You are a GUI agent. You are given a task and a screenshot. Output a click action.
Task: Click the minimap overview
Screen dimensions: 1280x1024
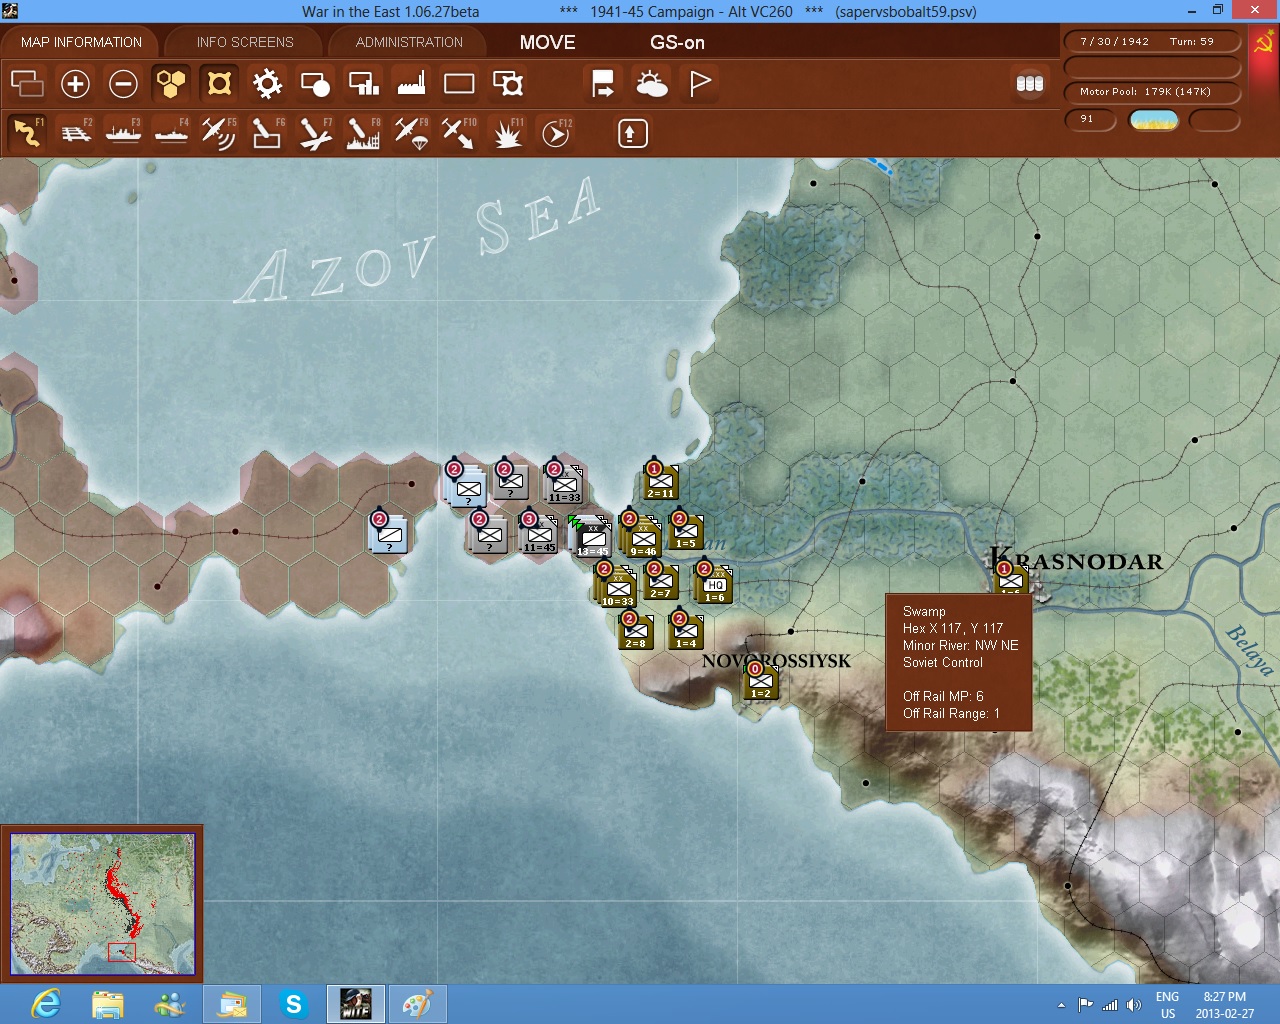(x=102, y=904)
